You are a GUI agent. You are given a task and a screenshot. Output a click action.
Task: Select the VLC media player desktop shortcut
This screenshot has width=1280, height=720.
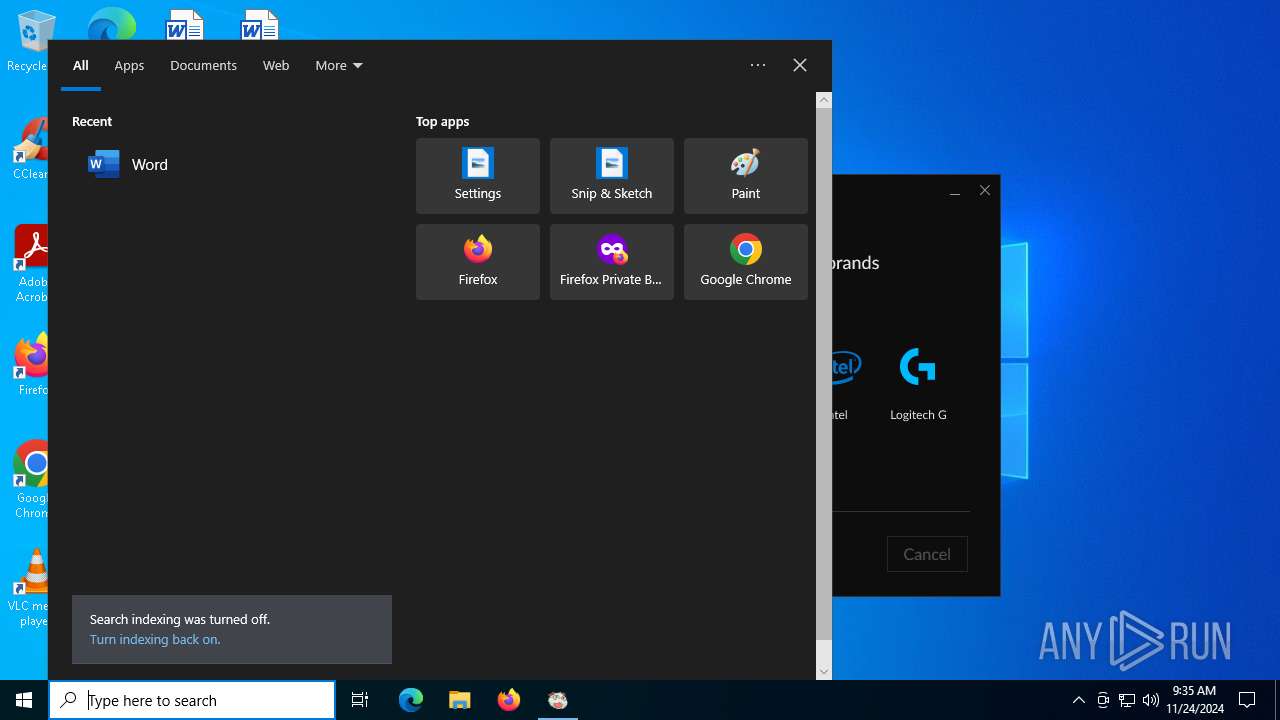(31, 588)
